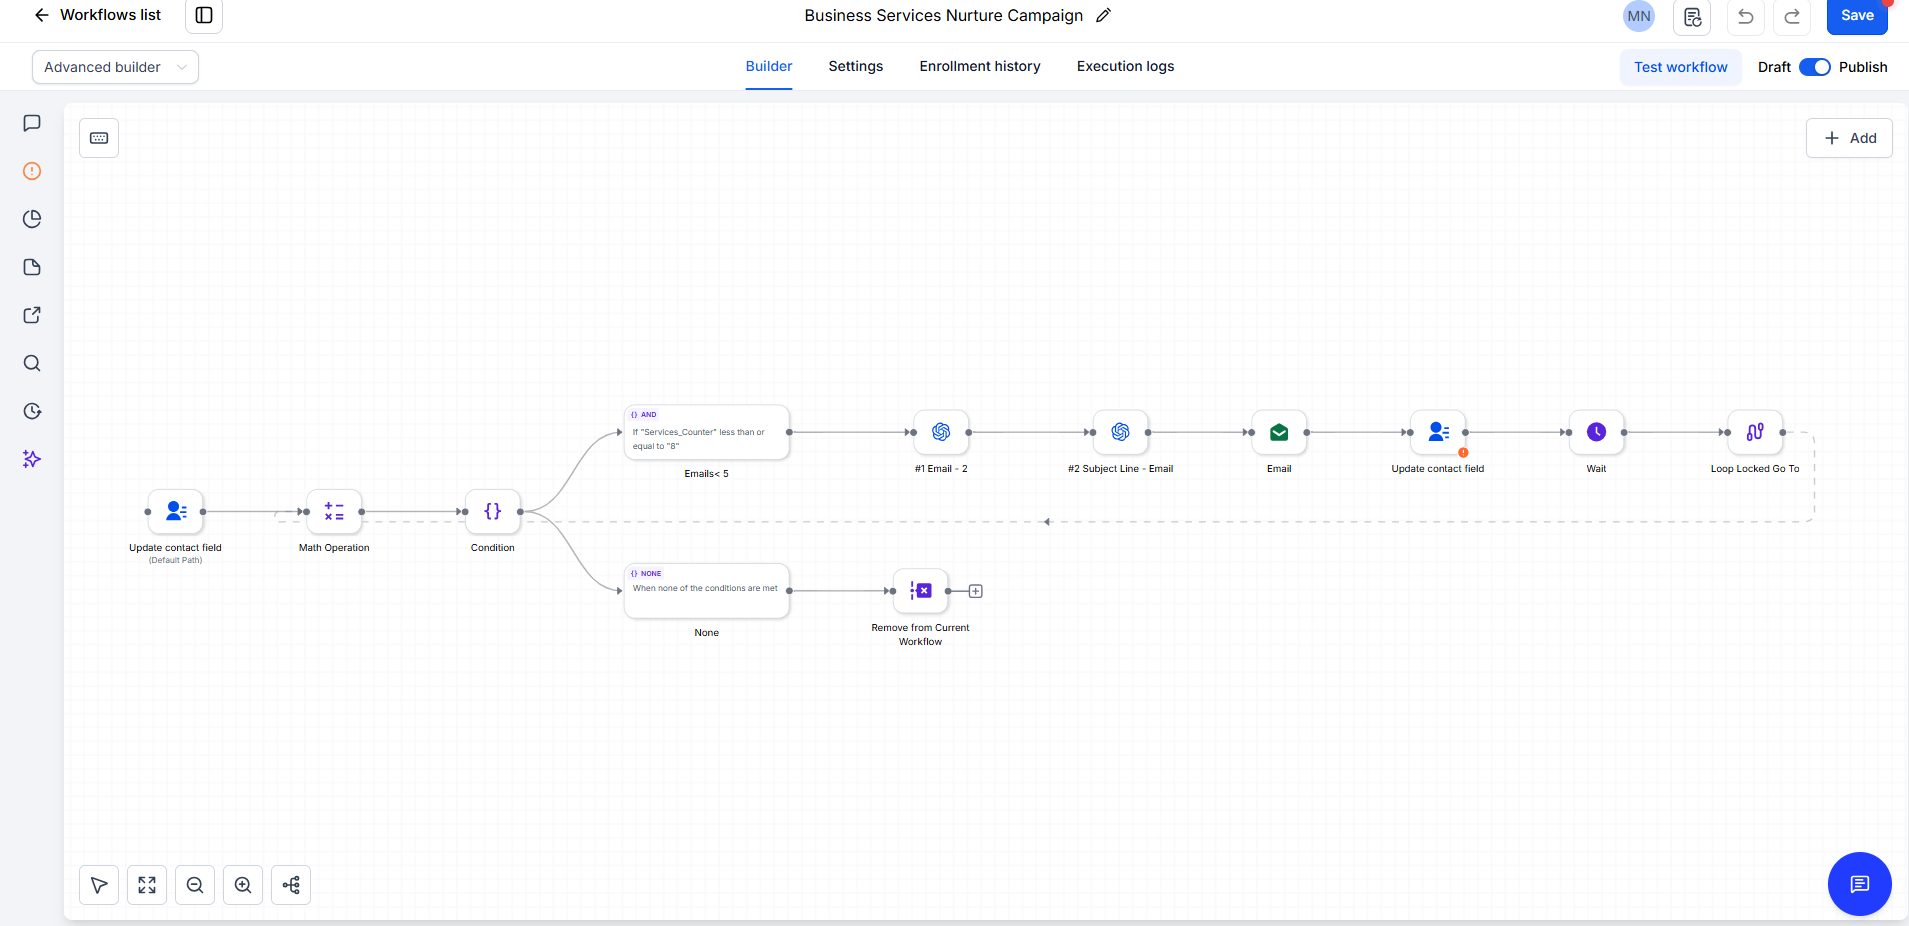
Task: Zoom in the canvas
Action: 243,885
